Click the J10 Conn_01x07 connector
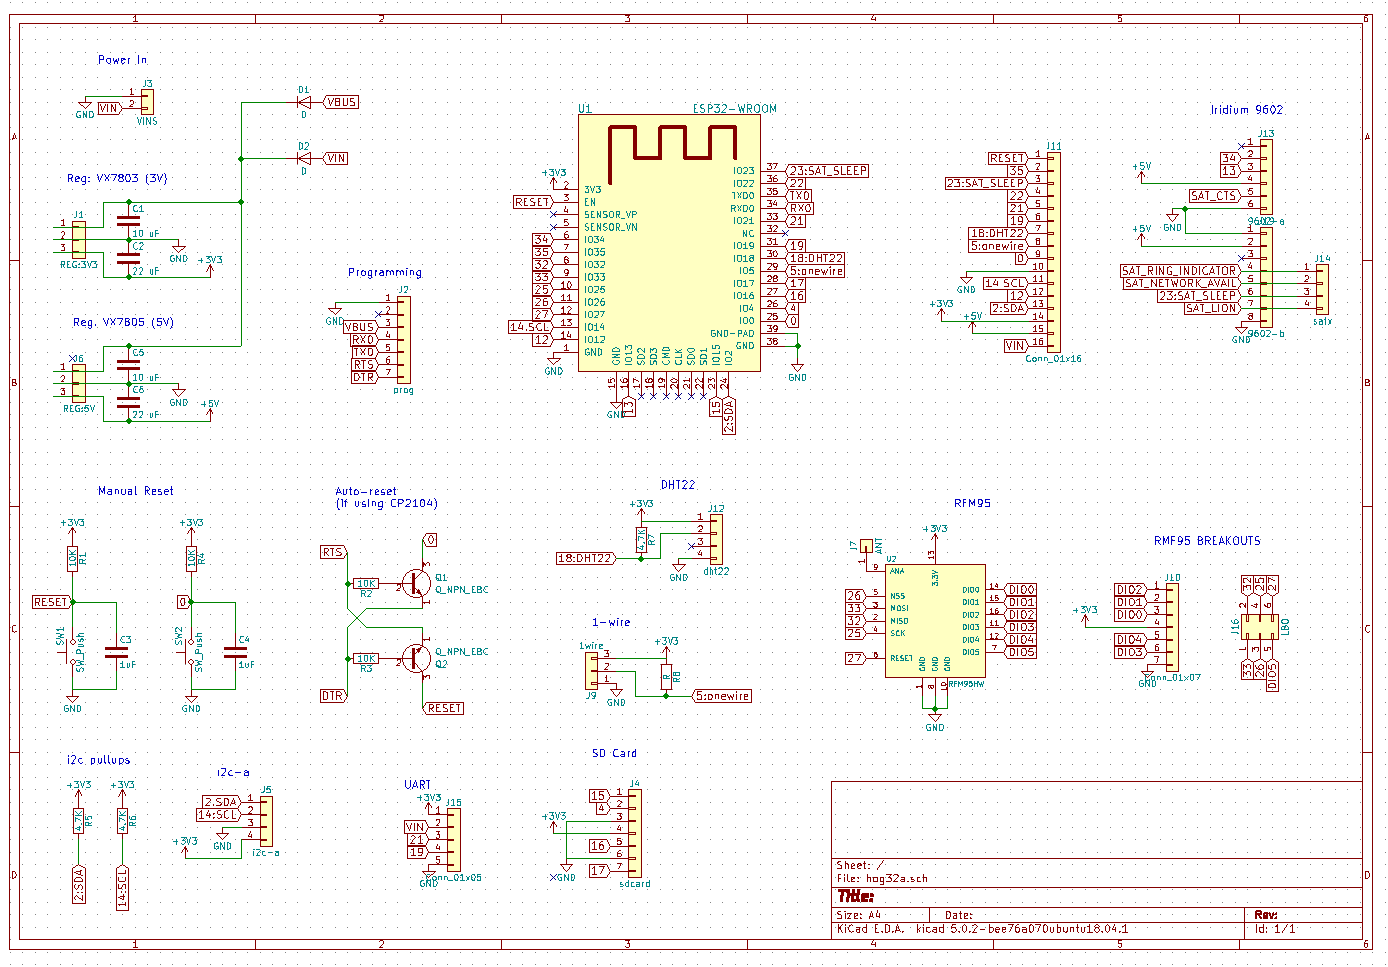1388x967 pixels. 1172,627
